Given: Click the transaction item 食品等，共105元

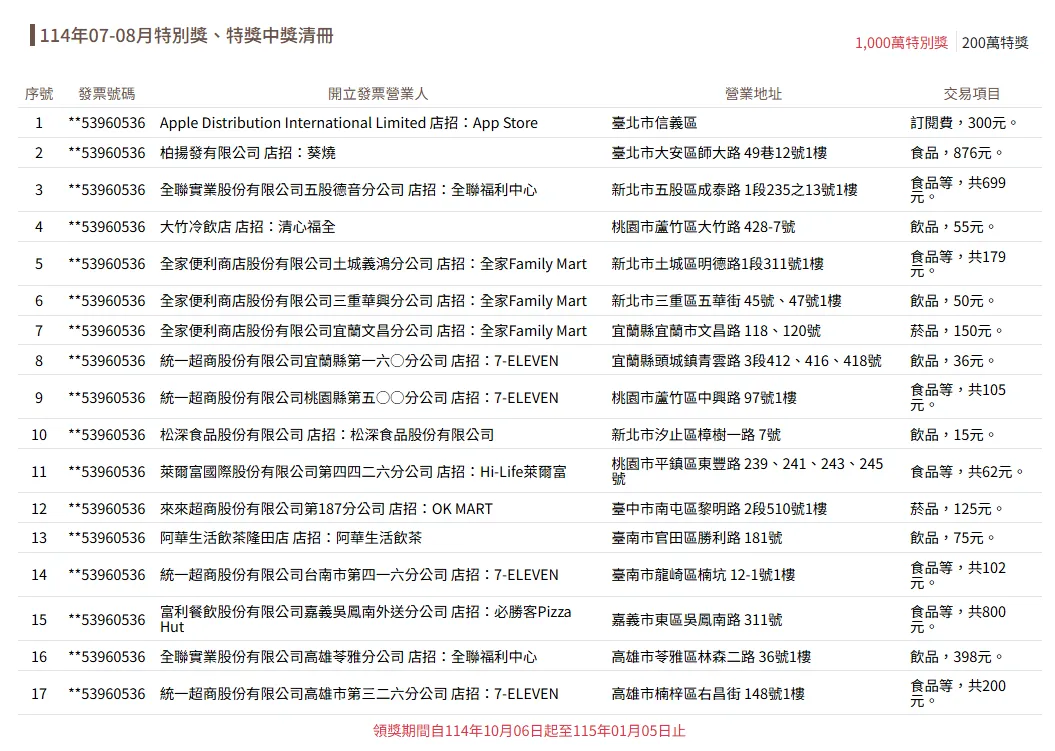Looking at the screenshot, I should pyautogui.click(x=958, y=398).
